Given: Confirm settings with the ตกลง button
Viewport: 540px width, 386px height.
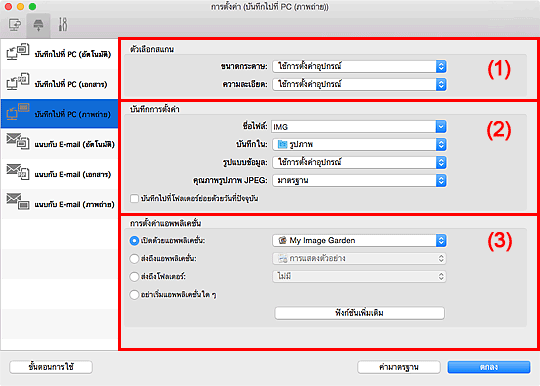Looking at the screenshot, I should tap(489, 367).
